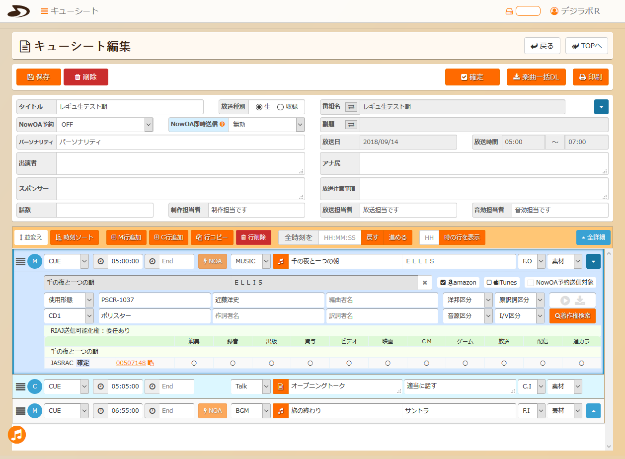
Task: Open the Talk type dropdown in the second row
Action: (x=251, y=385)
